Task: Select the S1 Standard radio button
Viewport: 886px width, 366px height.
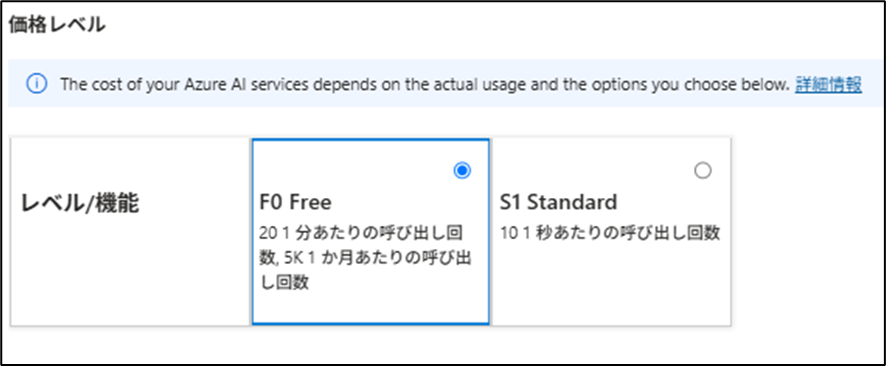Action: (x=702, y=171)
